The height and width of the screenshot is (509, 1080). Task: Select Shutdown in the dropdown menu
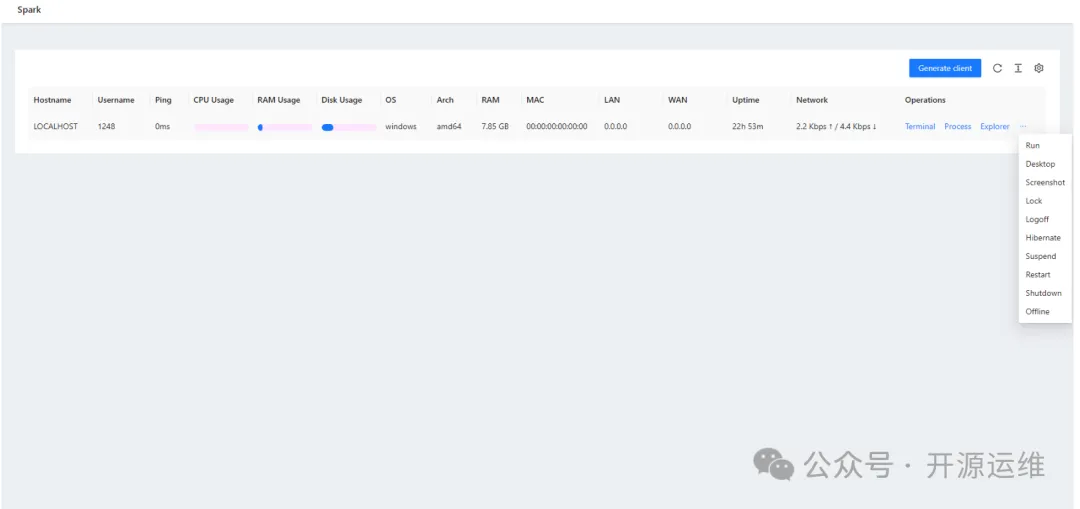point(1043,293)
